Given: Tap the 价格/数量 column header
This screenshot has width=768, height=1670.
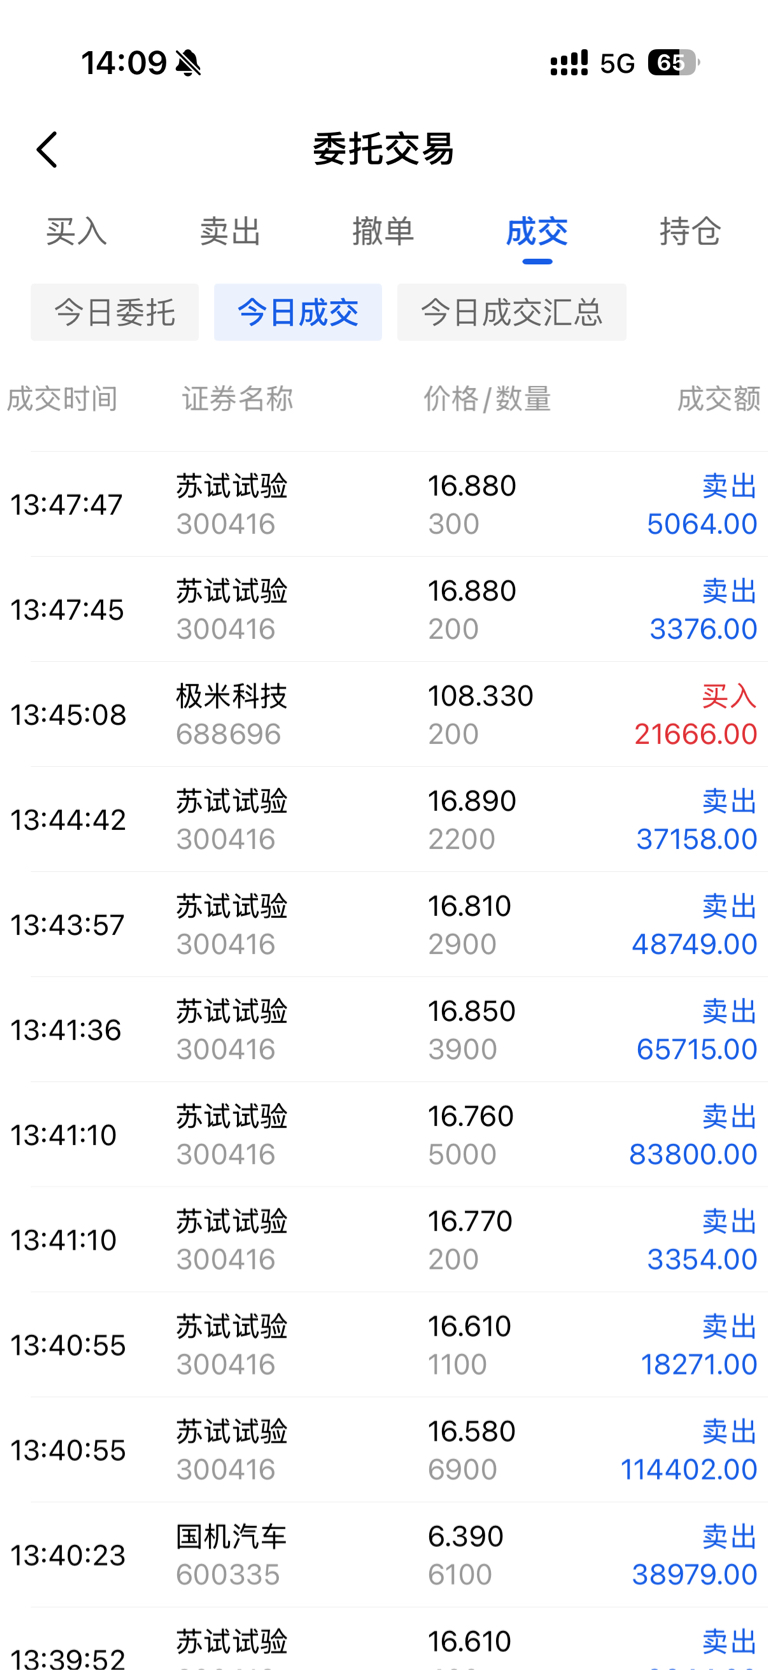Looking at the screenshot, I should (x=487, y=399).
